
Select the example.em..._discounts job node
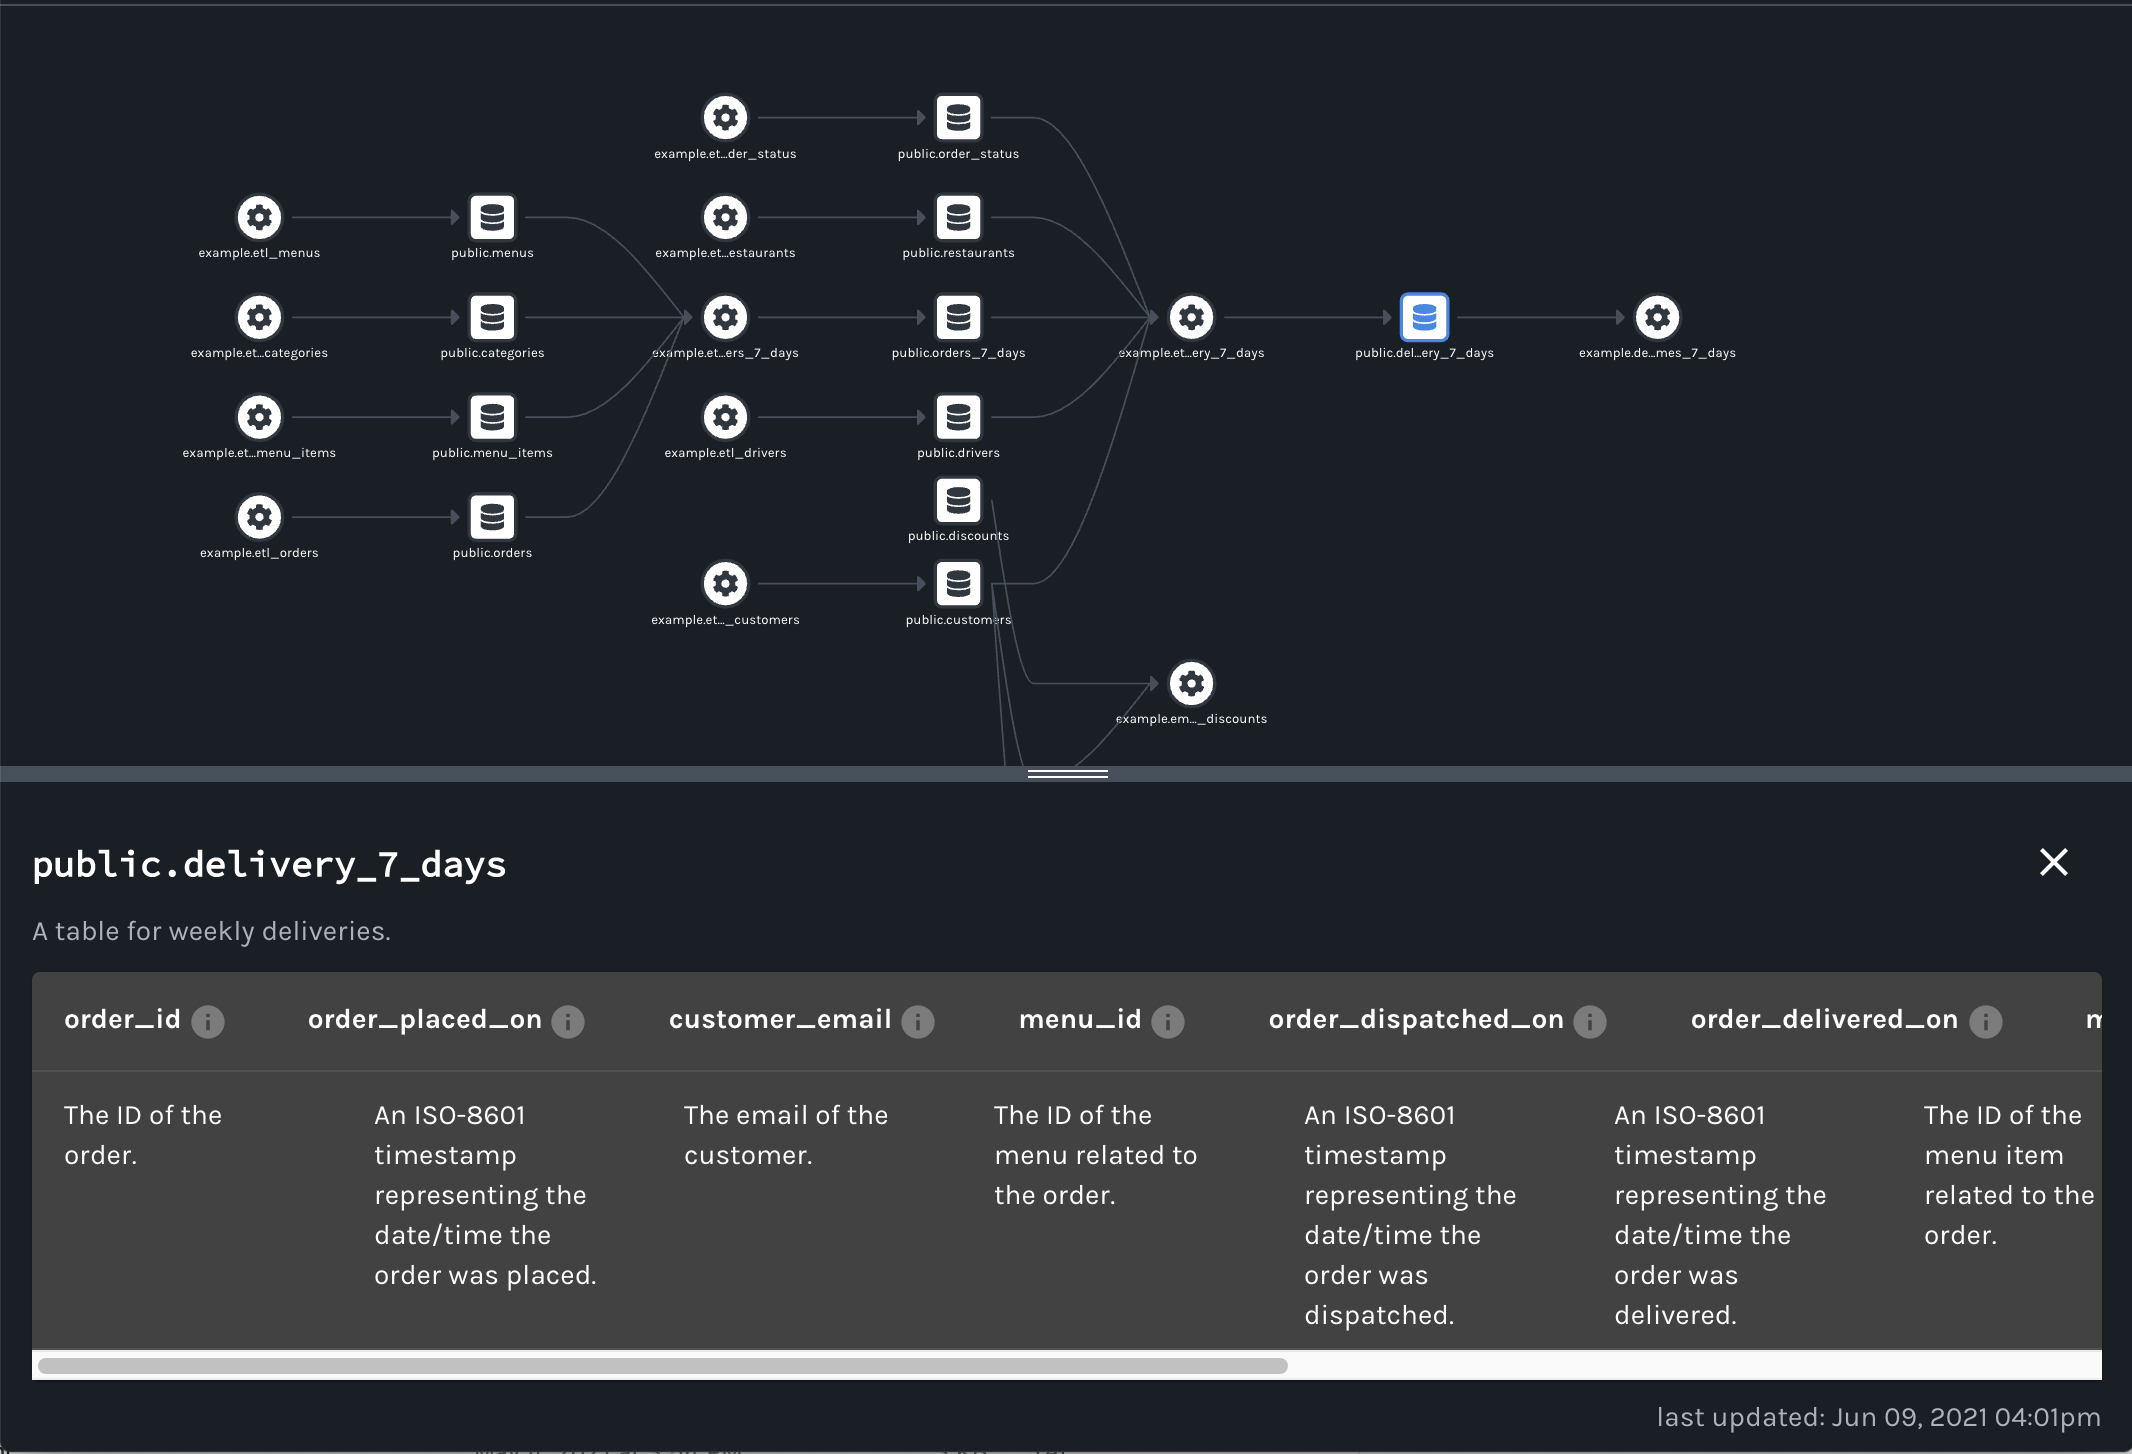click(1191, 684)
